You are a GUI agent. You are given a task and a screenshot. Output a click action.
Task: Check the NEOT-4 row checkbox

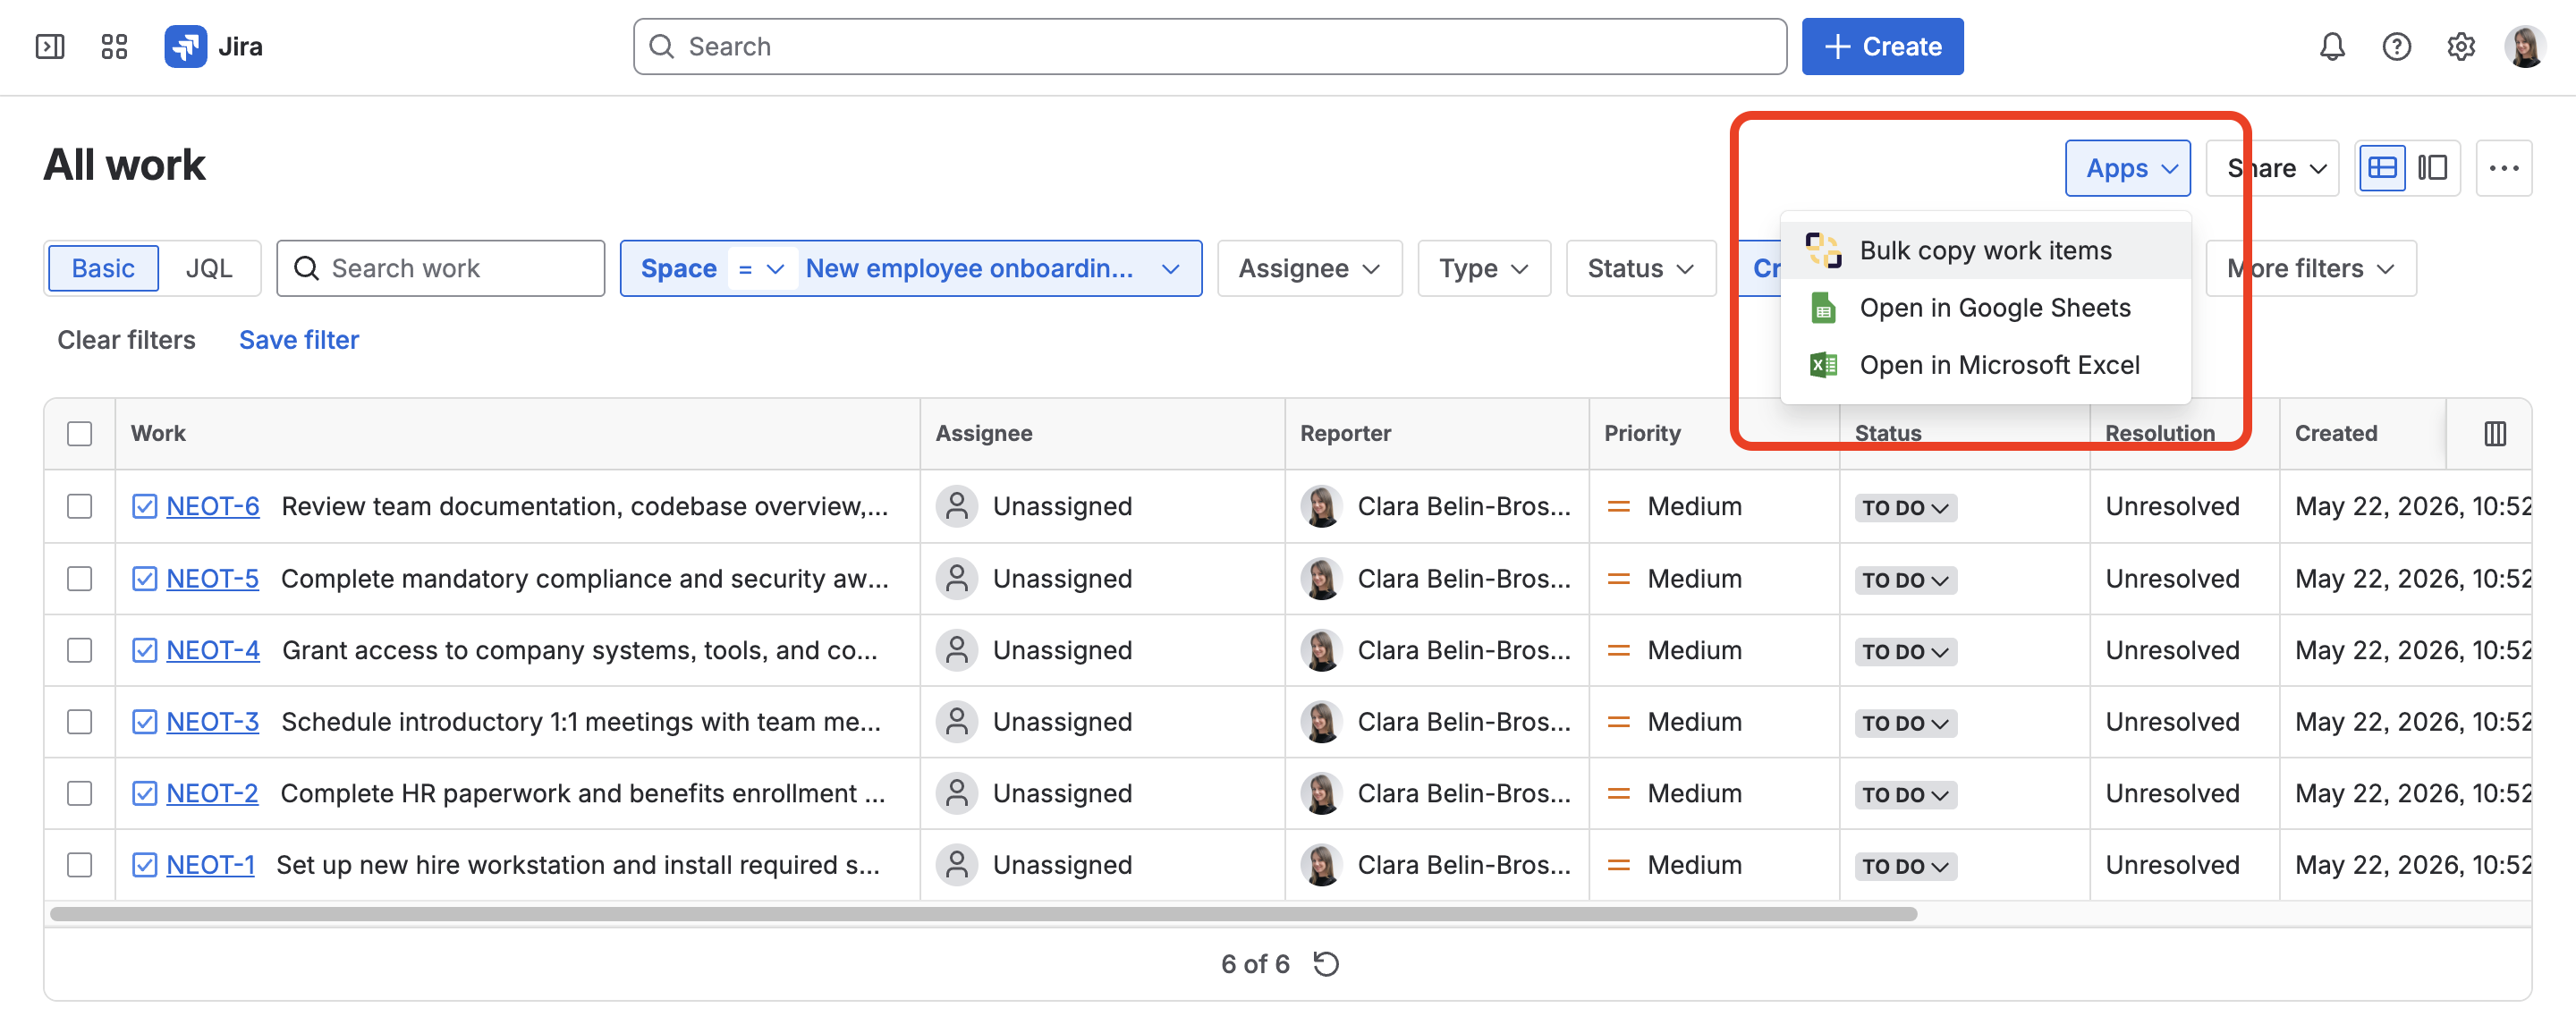[79, 650]
